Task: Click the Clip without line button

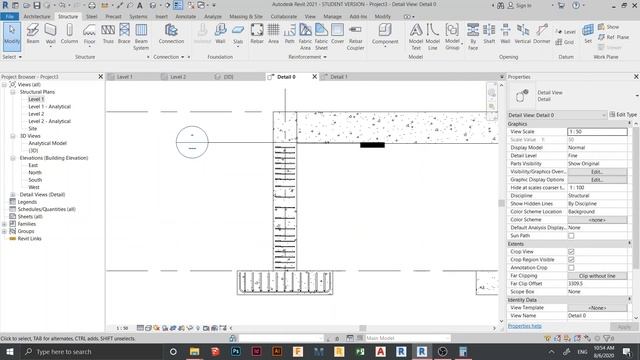Action: tap(597, 276)
